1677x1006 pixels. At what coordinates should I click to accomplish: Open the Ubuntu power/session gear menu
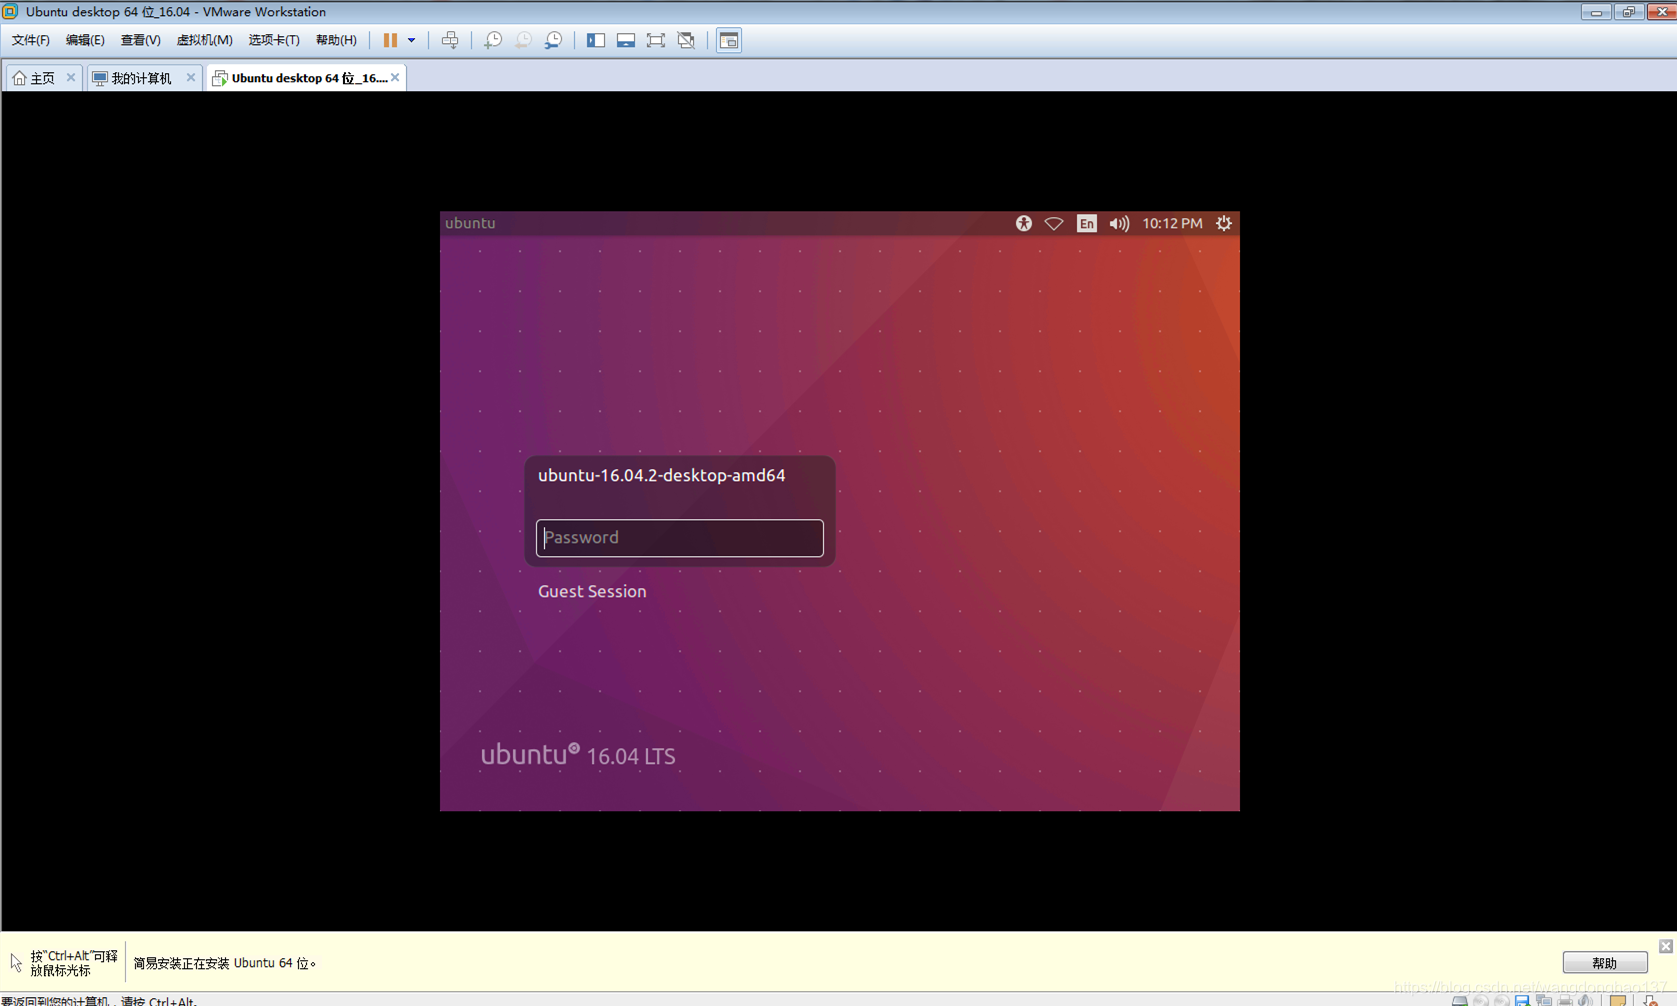pos(1224,223)
